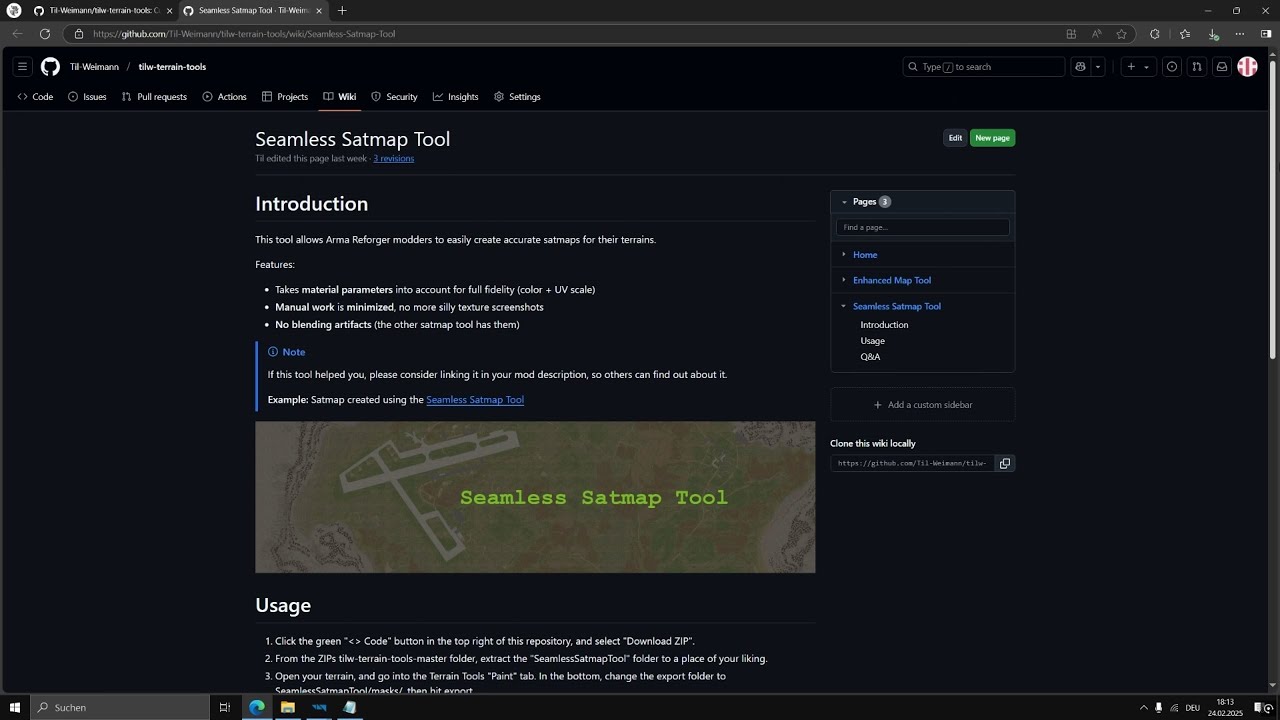
Task: Collapse the Pages section chevron
Action: (x=844, y=202)
